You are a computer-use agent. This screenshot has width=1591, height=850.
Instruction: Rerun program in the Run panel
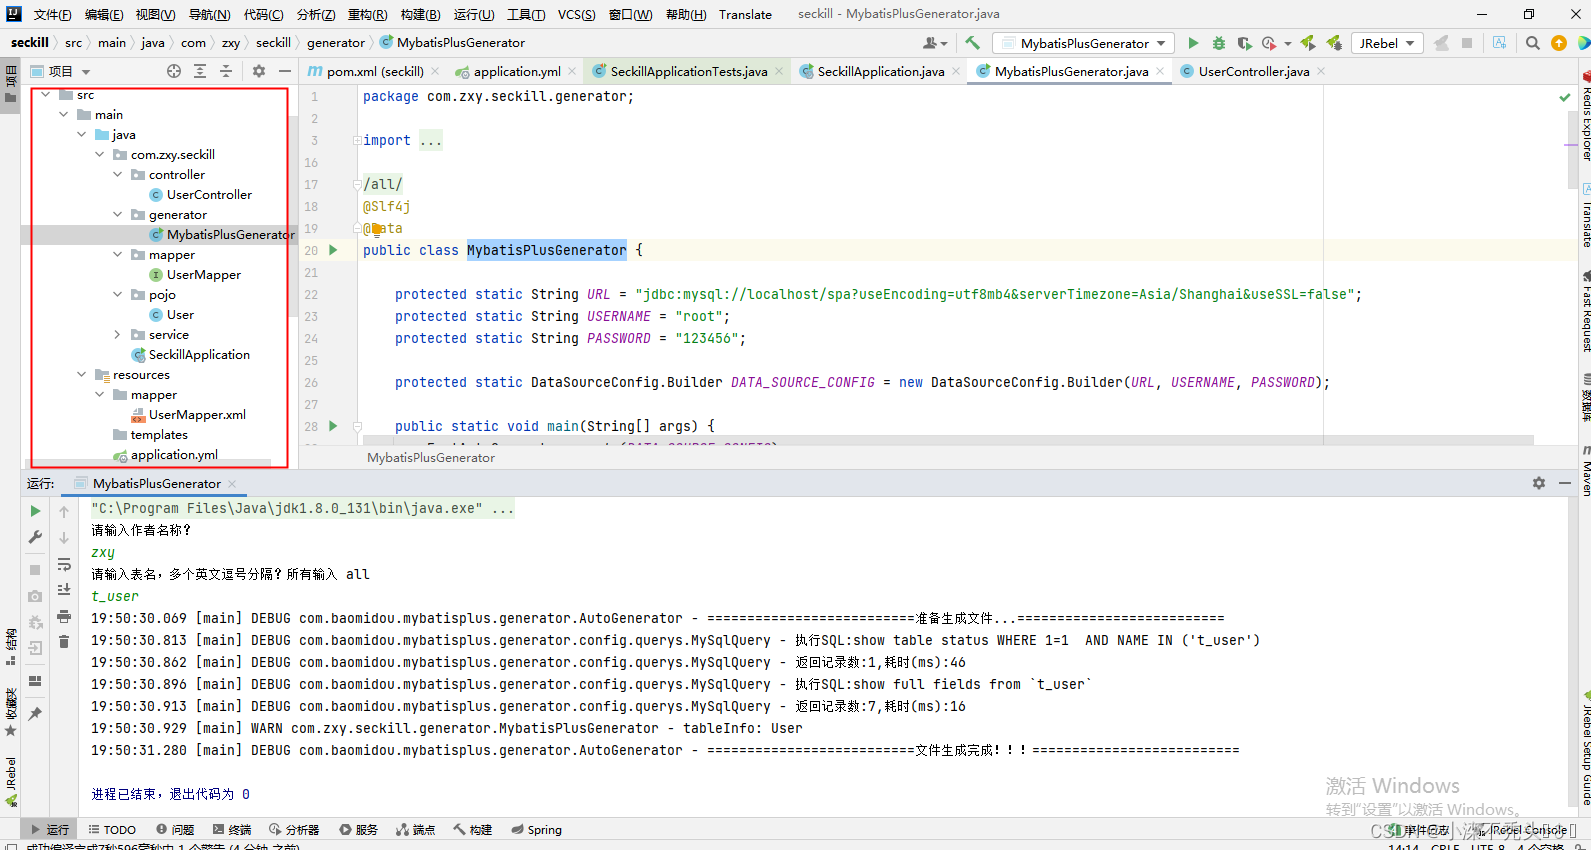click(x=35, y=511)
